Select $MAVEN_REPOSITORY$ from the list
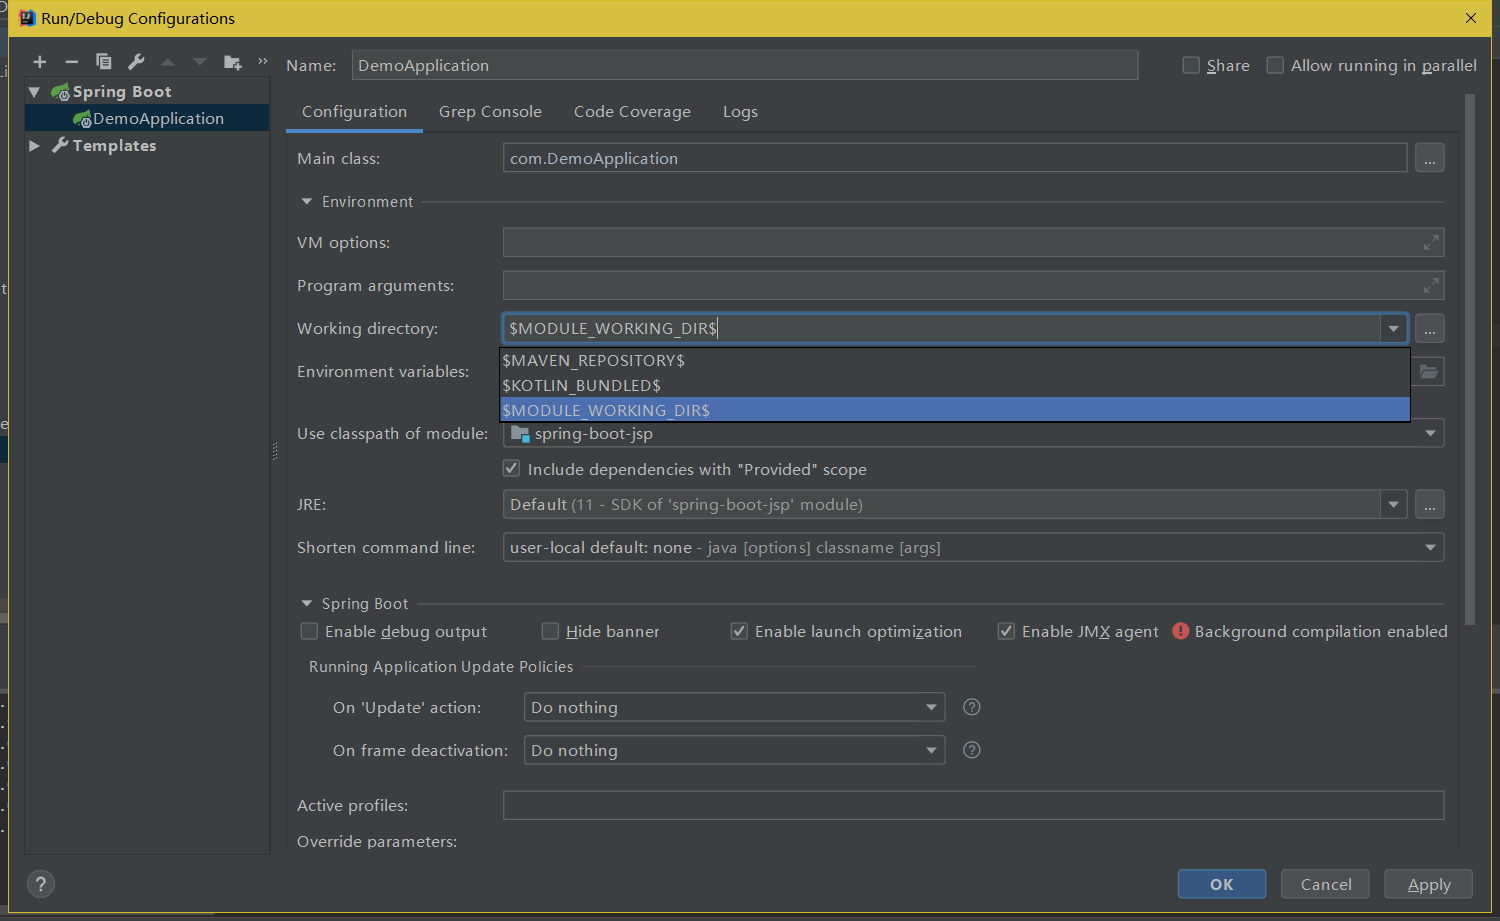 click(x=955, y=360)
